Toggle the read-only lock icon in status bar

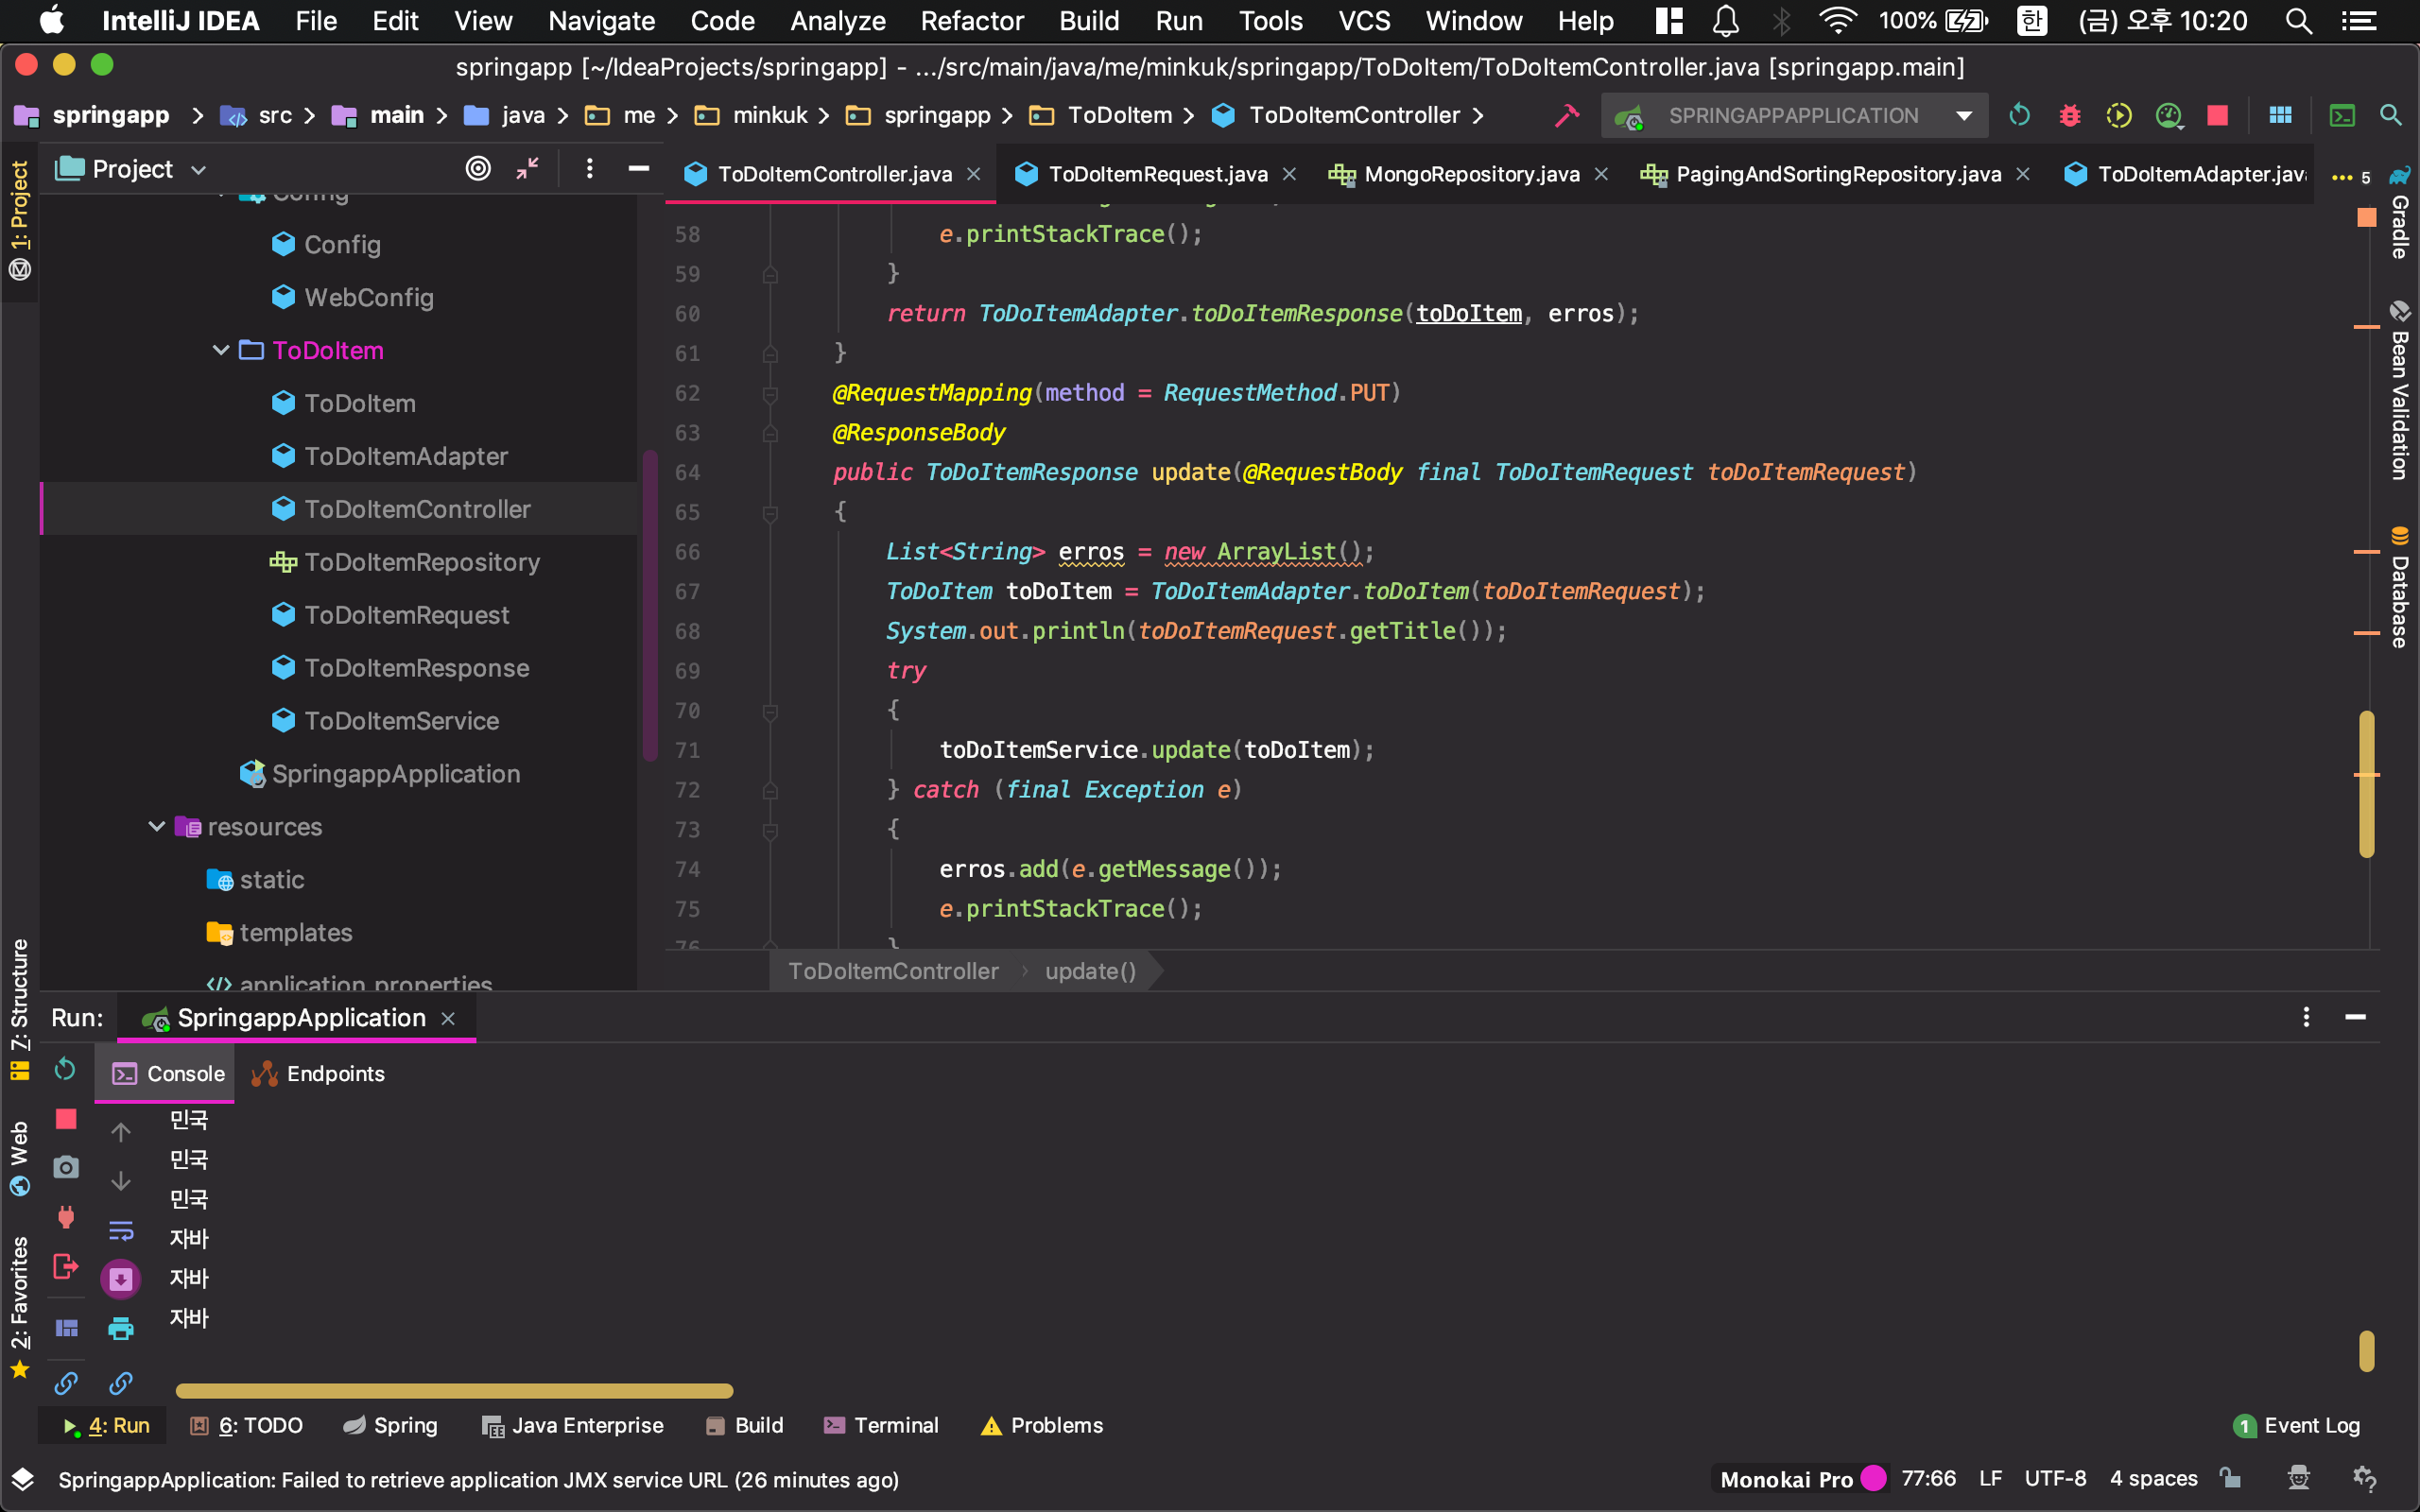(x=2230, y=1478)
